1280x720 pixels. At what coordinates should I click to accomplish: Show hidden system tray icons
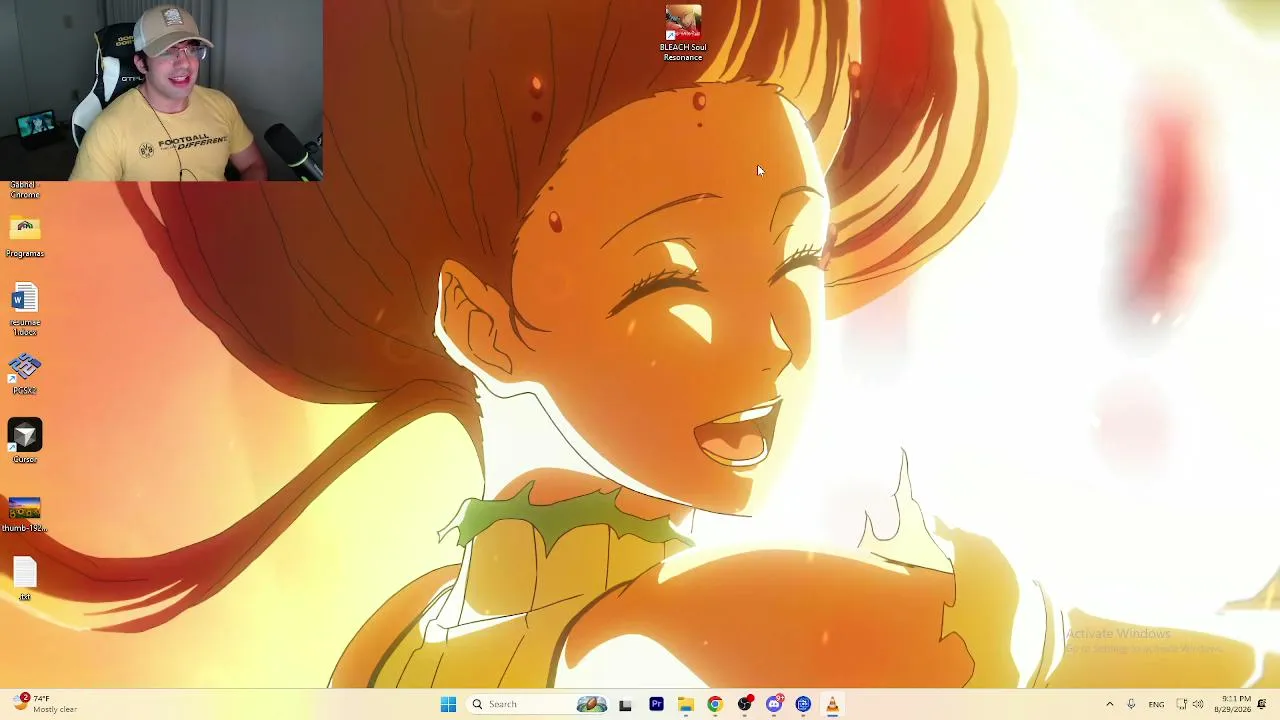pyautogui.click(x=1109, y=704)
